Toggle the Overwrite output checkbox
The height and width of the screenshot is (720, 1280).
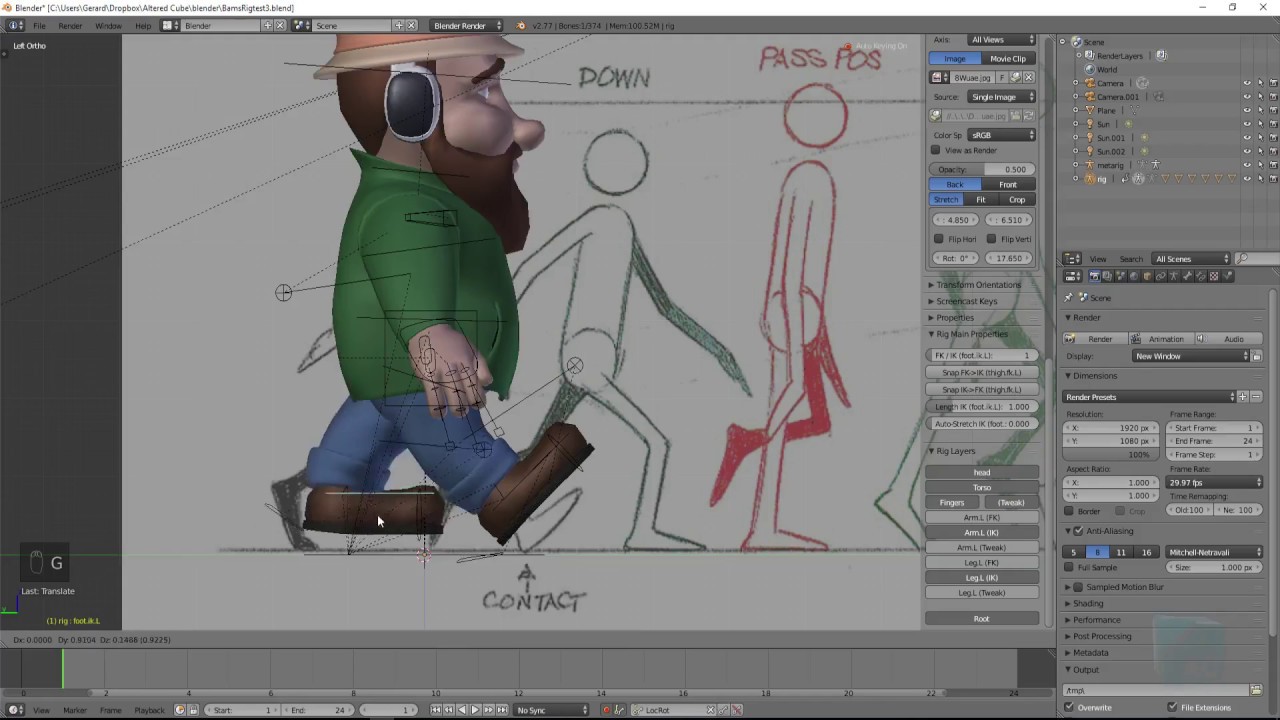tap(1069, 707)
